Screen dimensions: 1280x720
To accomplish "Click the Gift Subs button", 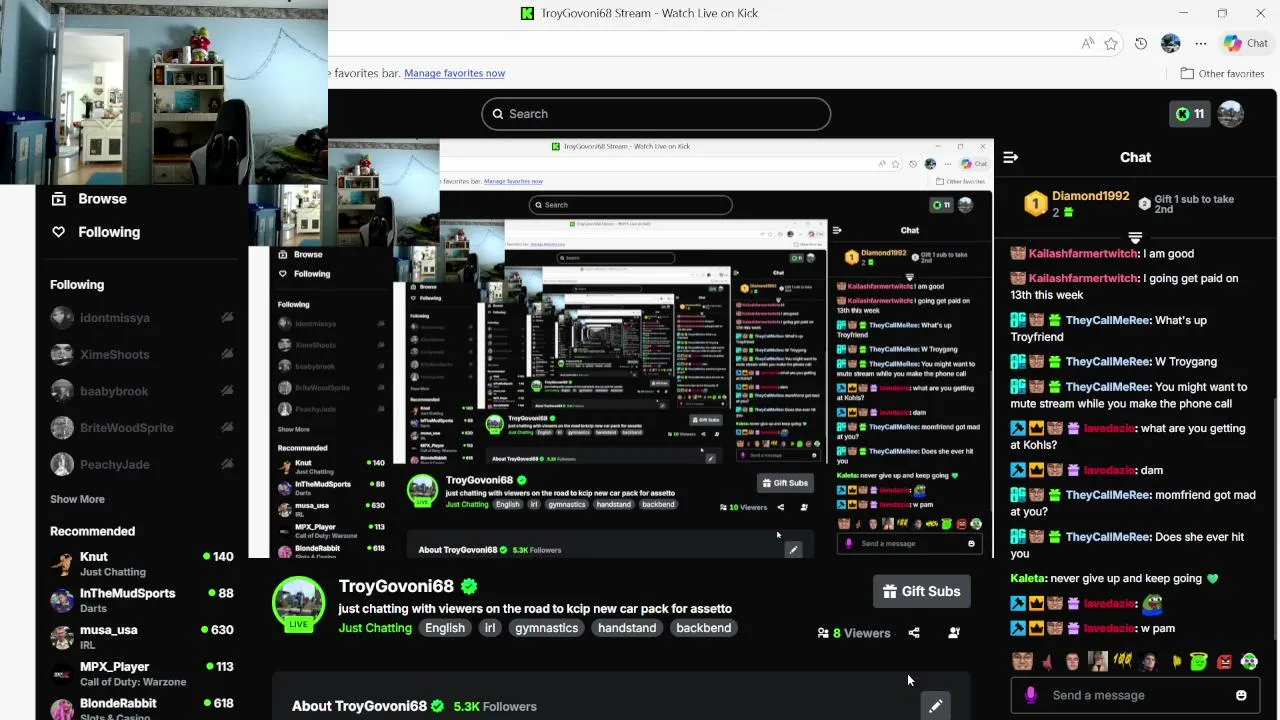I will (x=921, y=591).
